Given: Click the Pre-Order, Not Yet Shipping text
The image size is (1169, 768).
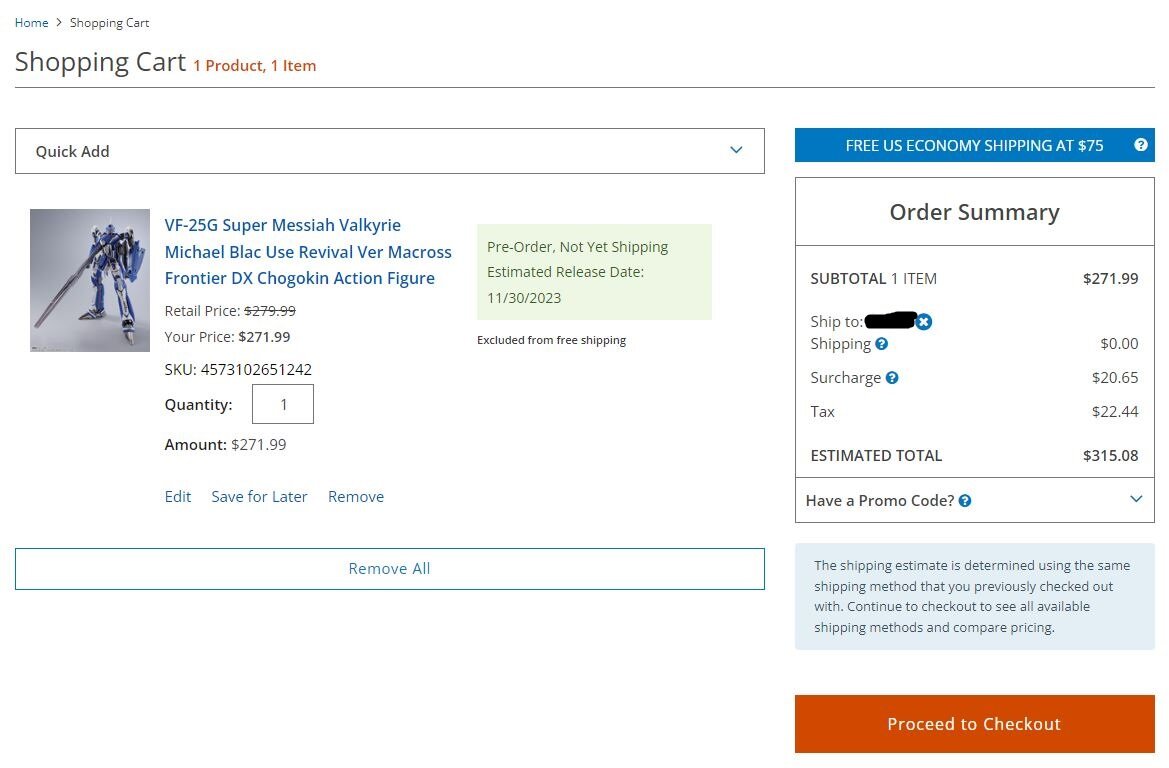Looking at the screenshot, I should pyautogui.click(x=577, y=247).
